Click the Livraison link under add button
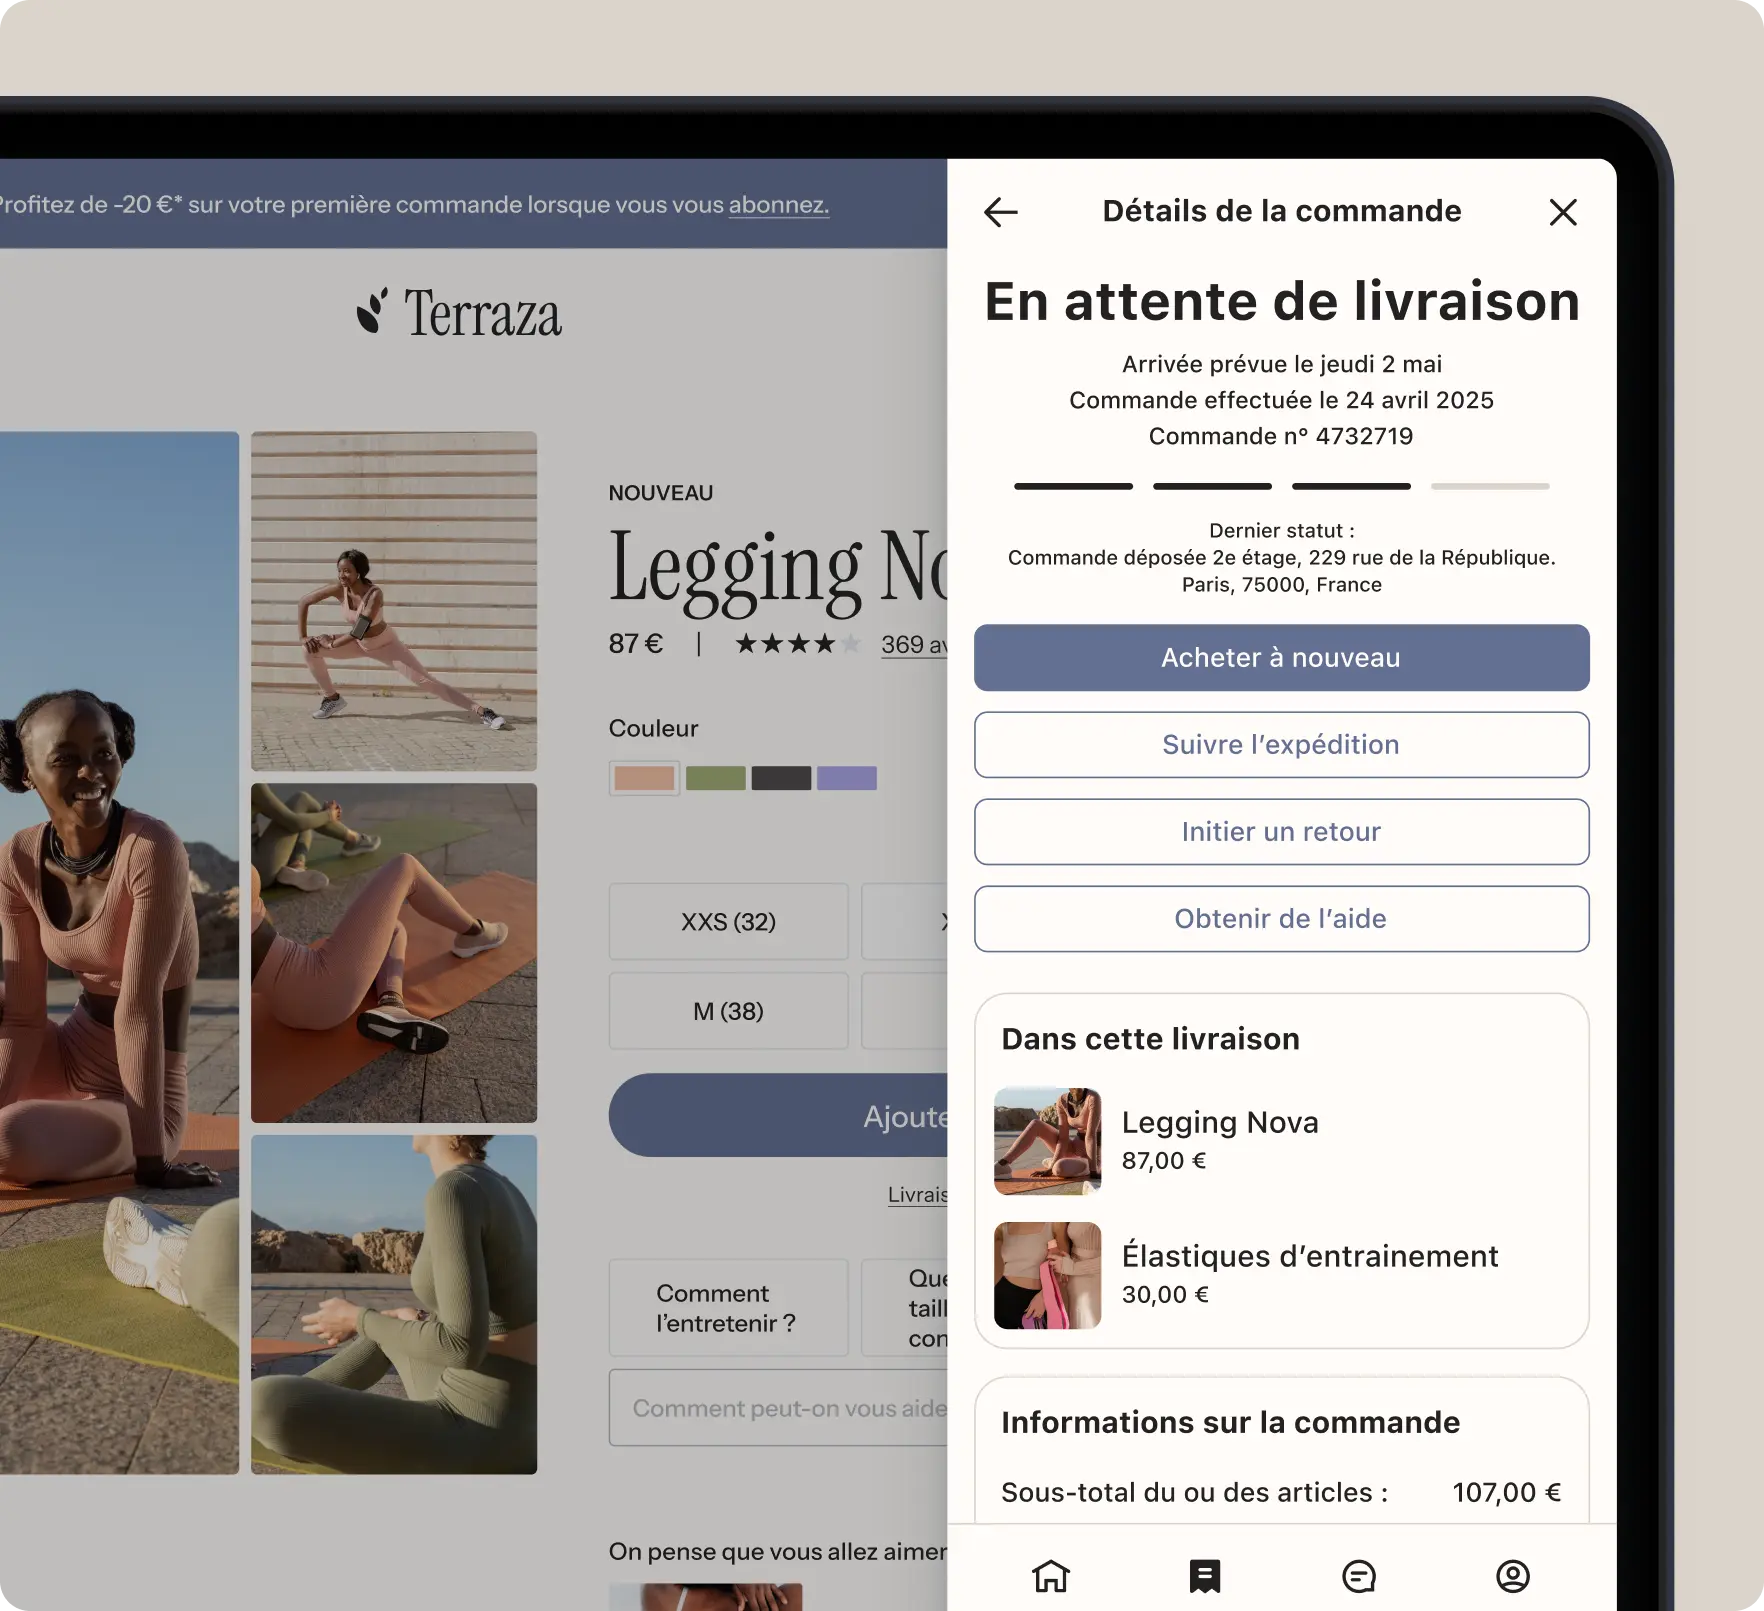The height and width of the screenshot is (1611, 1764). 917,1195
